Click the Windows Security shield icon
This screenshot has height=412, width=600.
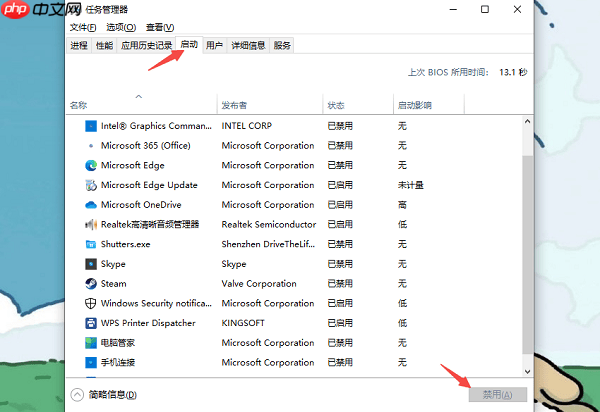[x=90, y=303]
